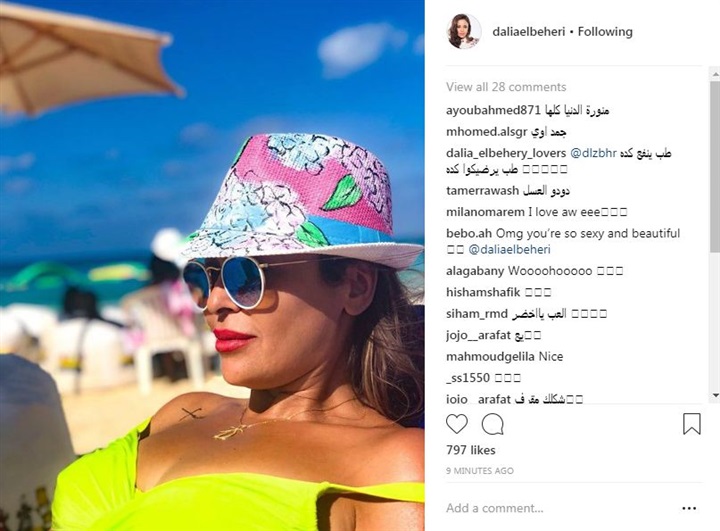
Task: Save the post with the bookmark icon
Action: pos(692,424)
